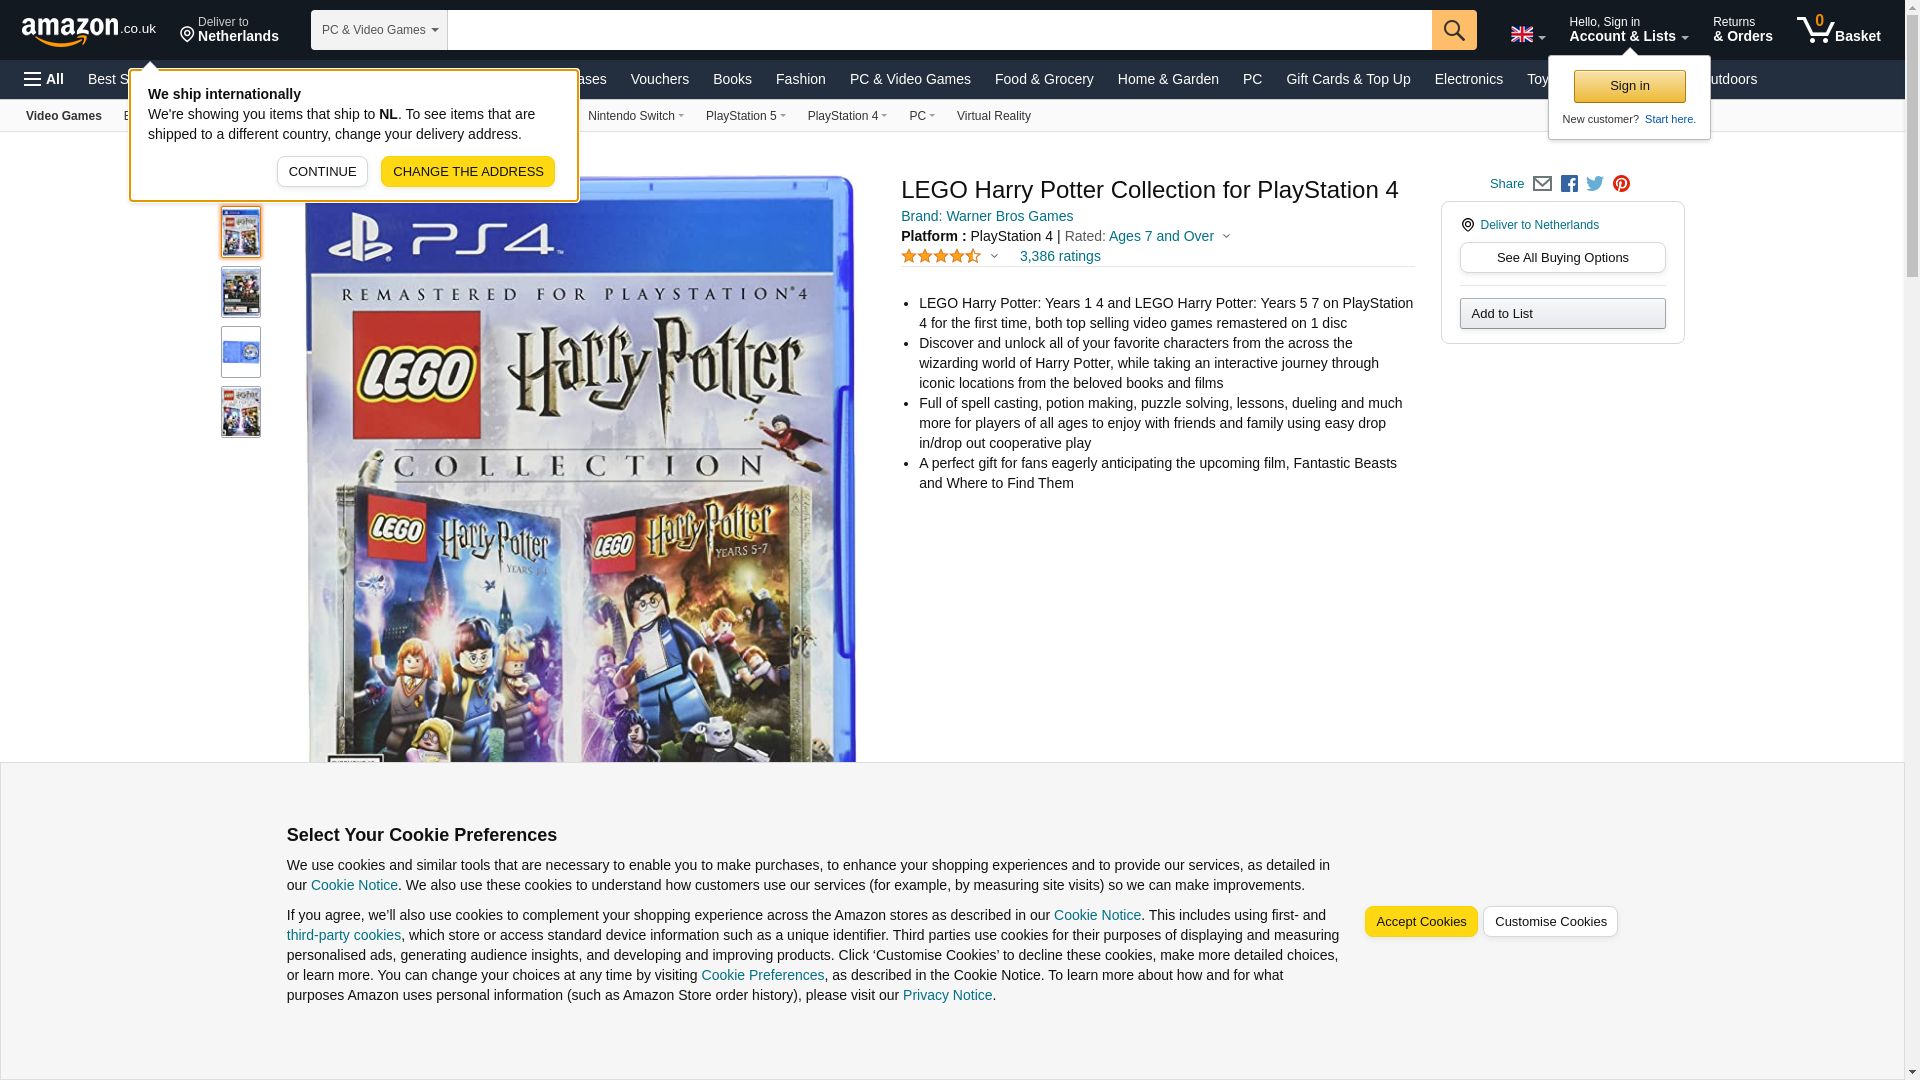Open the hamburger All menu

click(44, 79)
